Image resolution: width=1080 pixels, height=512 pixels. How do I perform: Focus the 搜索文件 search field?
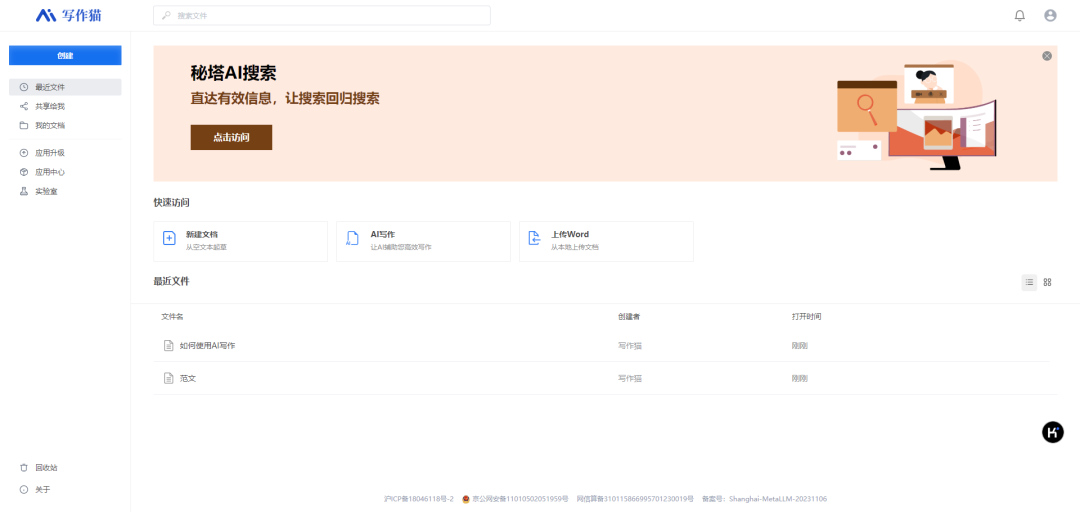pos(322,15)
